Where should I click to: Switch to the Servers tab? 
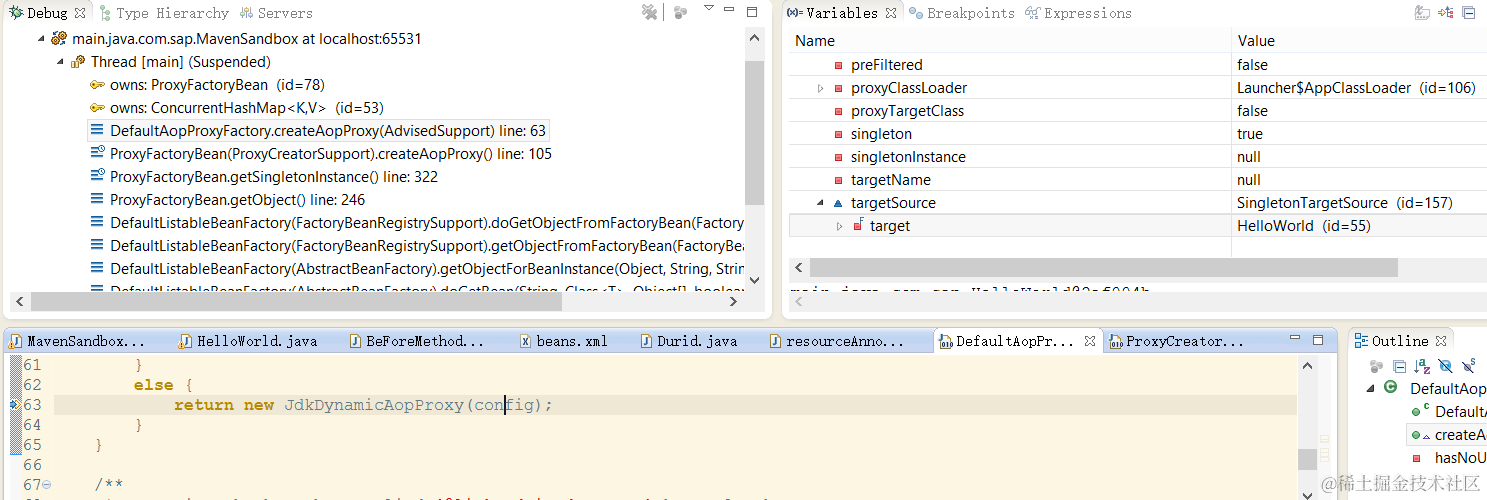click(x=275, y=13)
